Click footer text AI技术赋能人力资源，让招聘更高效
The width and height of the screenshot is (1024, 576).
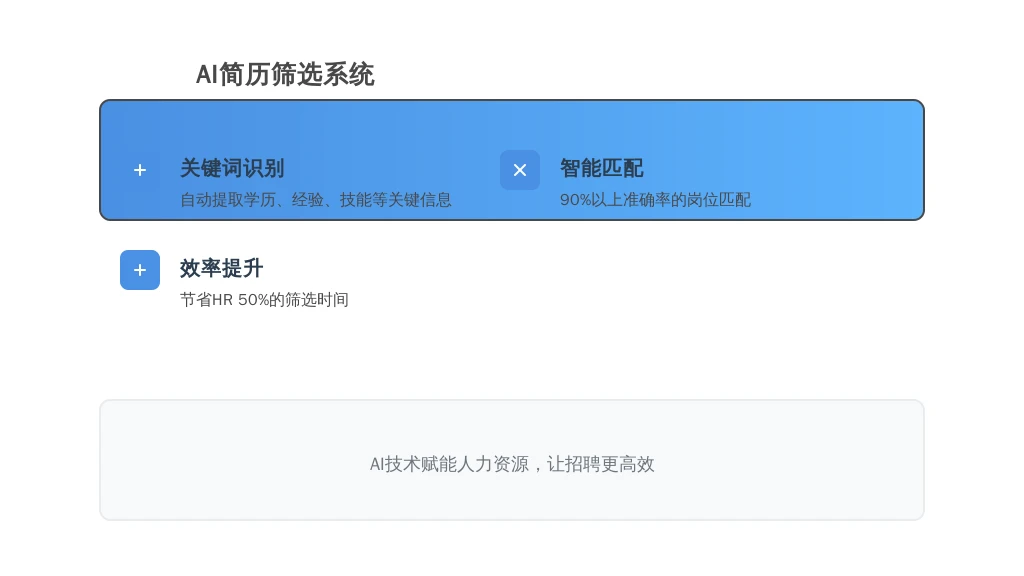pyautogui.click(x=512, y=464)
